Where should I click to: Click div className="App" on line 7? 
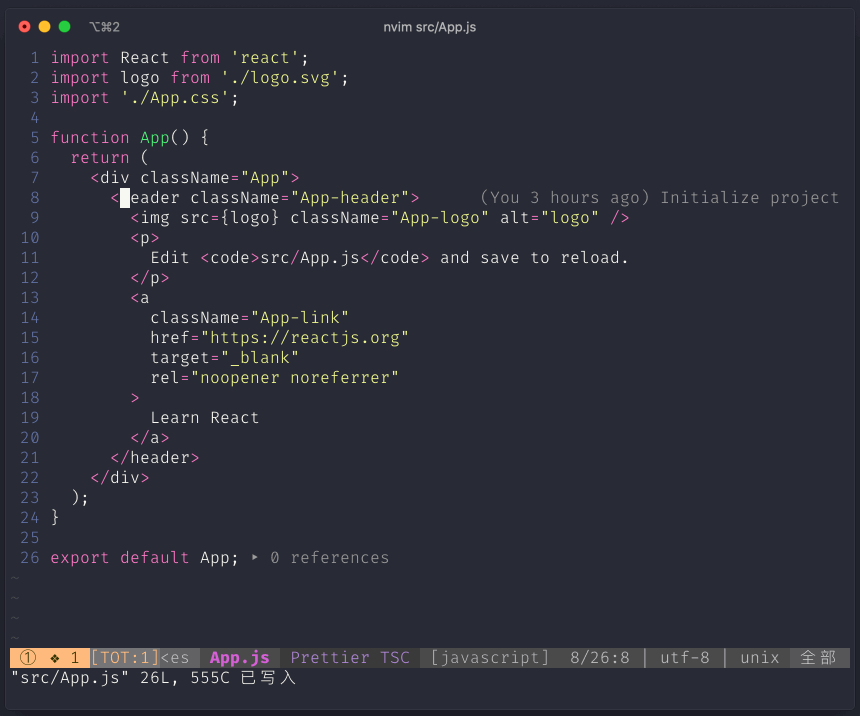tap(195, 178)
